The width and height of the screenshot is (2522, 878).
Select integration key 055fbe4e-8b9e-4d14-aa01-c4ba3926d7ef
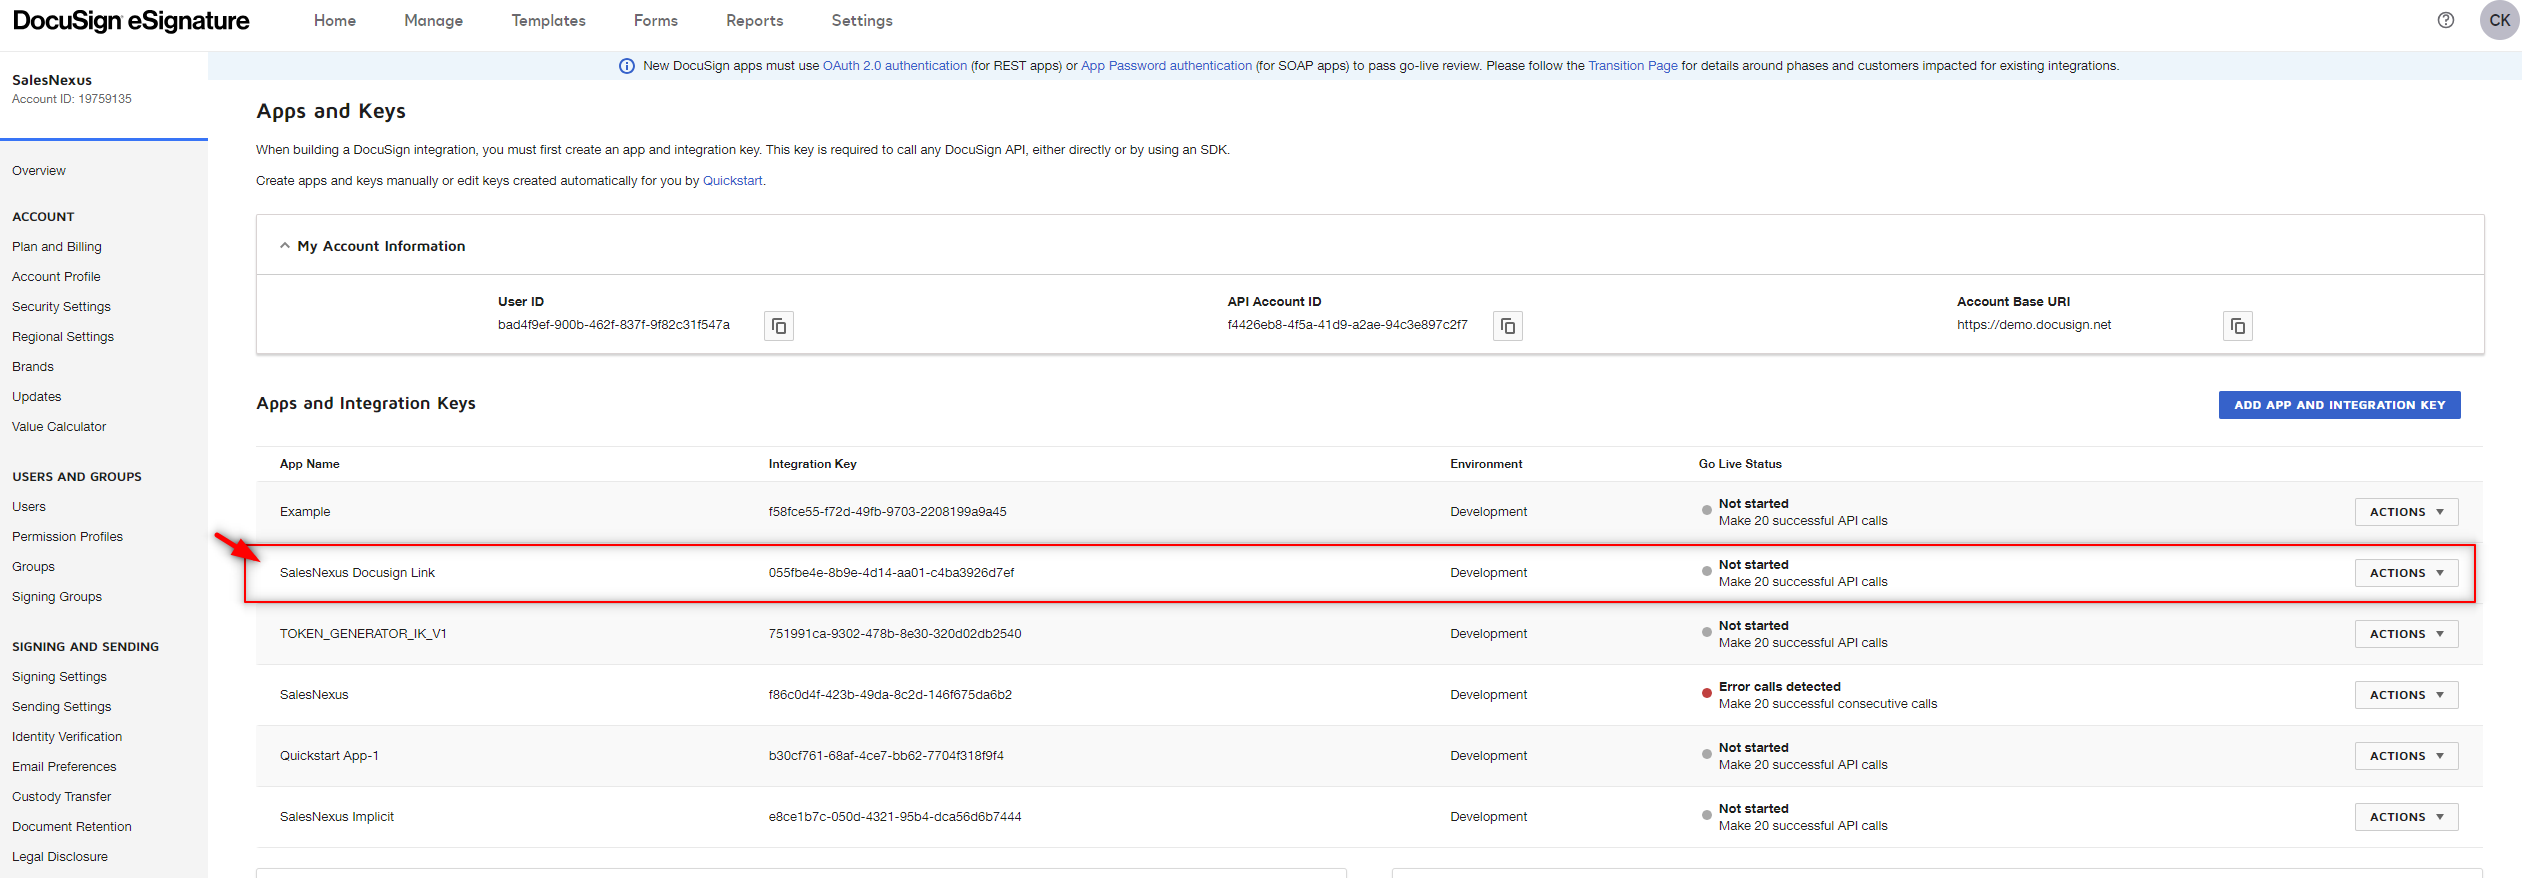[891, 573]
